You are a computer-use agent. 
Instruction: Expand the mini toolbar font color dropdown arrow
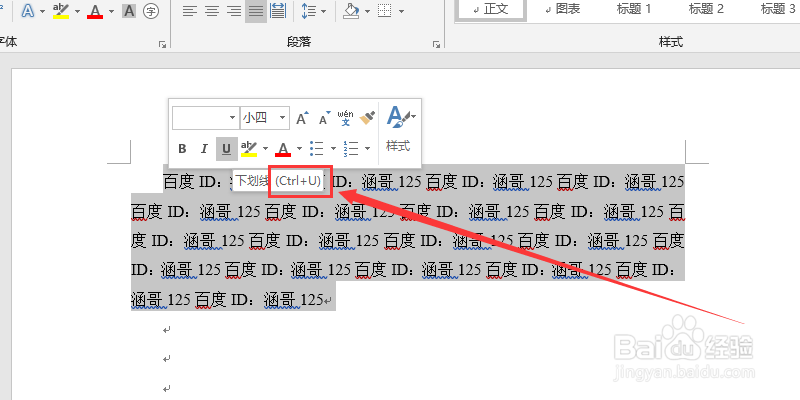tap(299, 149)
